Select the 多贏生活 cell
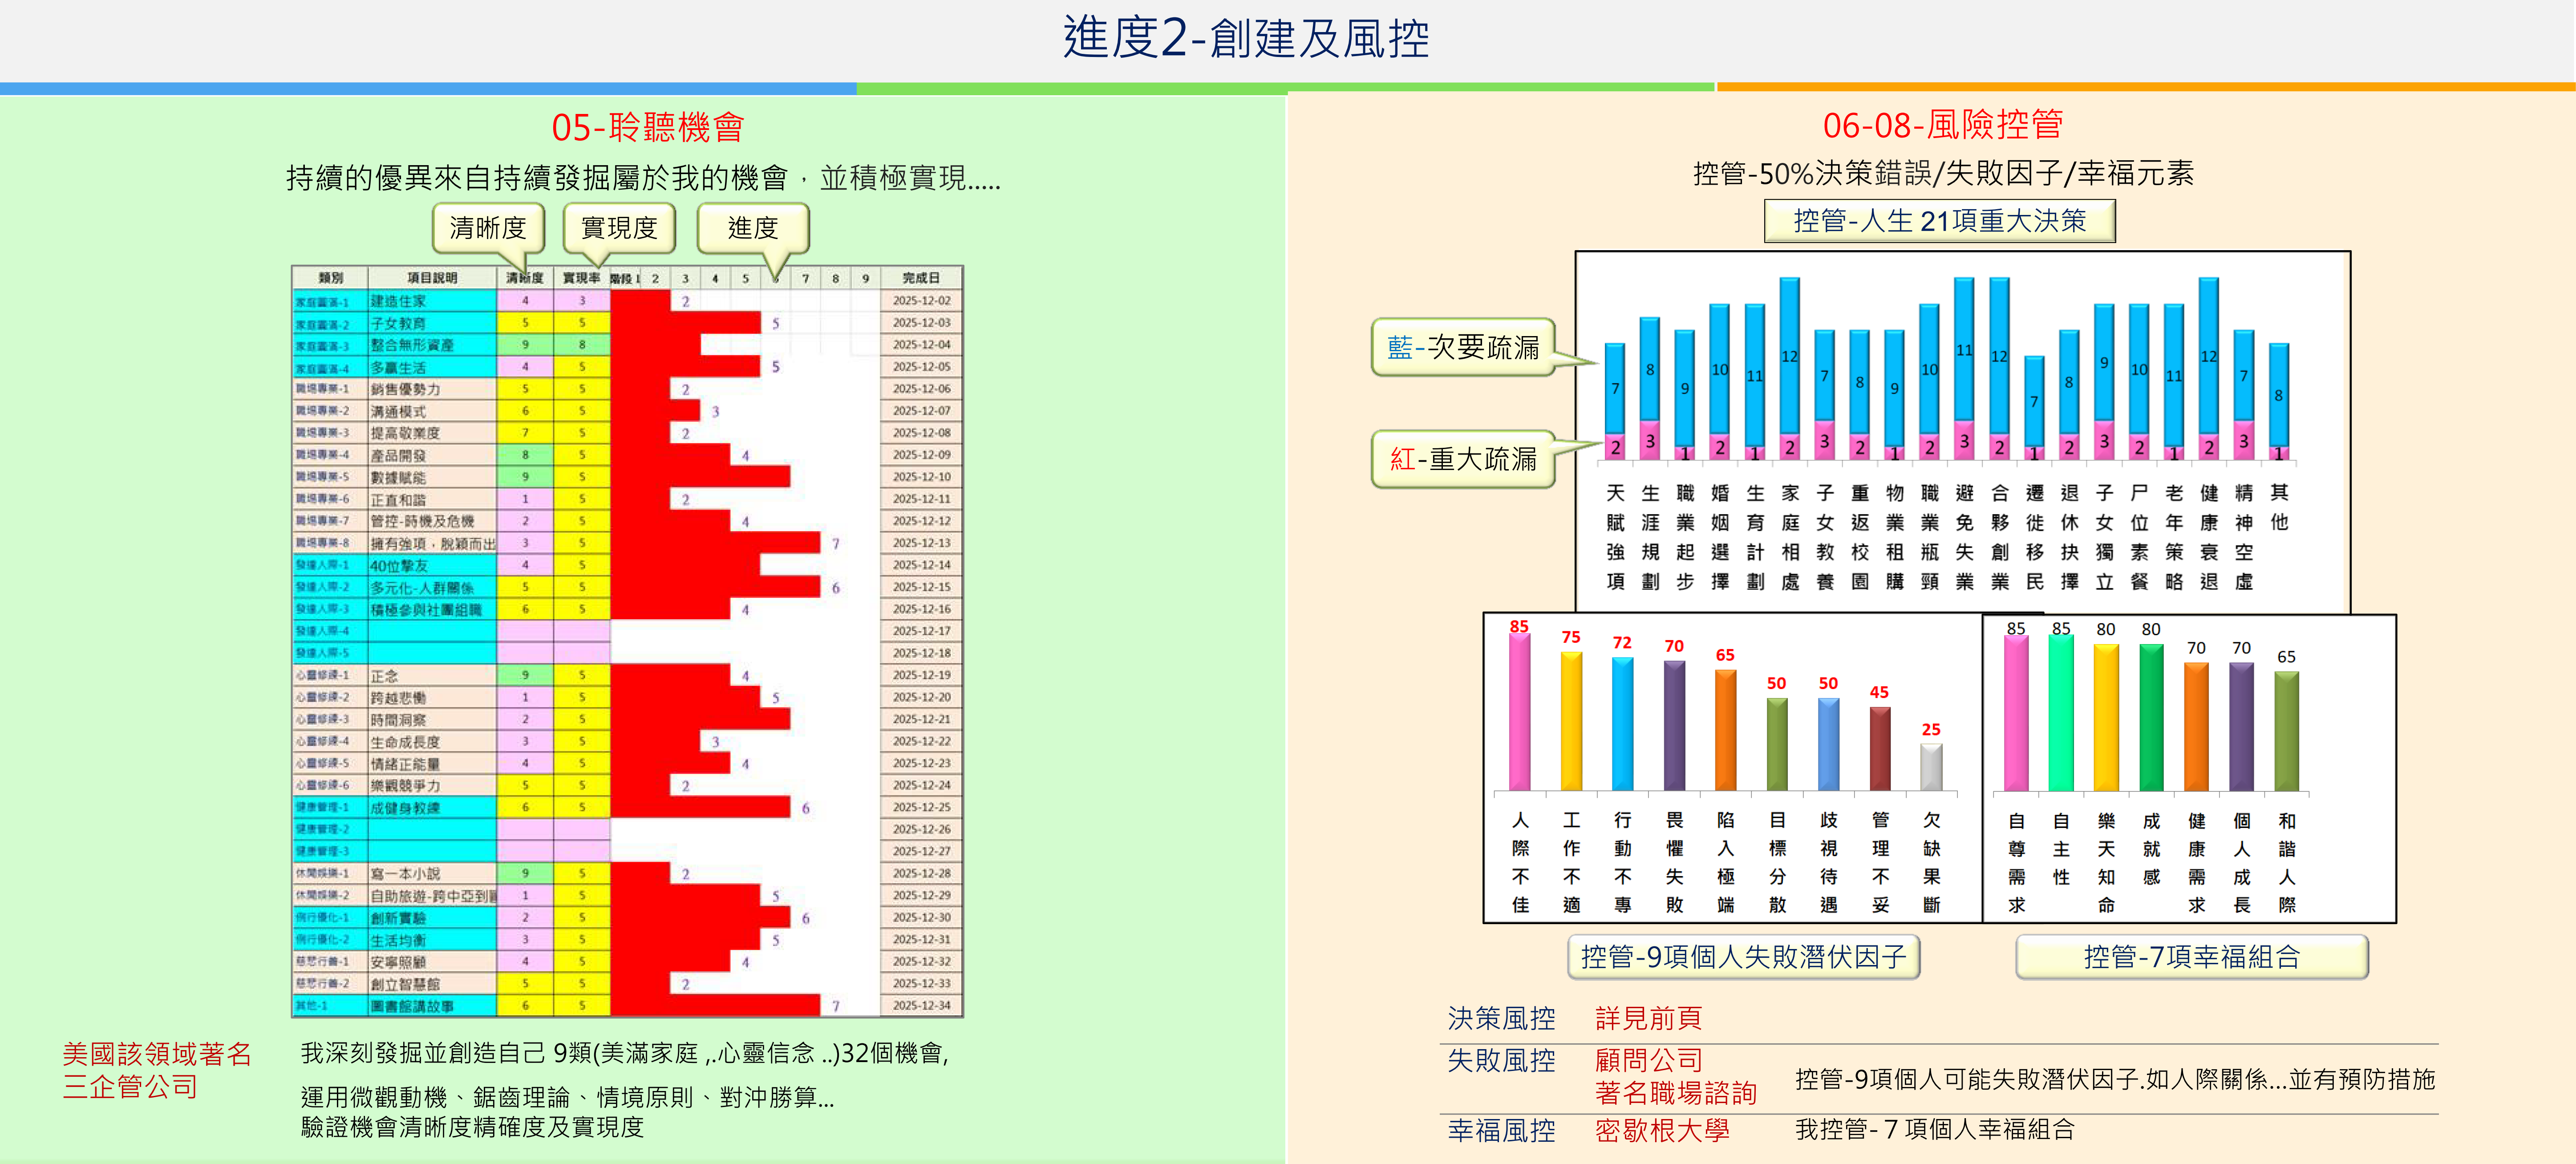Viewport: 2576px width, 1164px height. 432,367
